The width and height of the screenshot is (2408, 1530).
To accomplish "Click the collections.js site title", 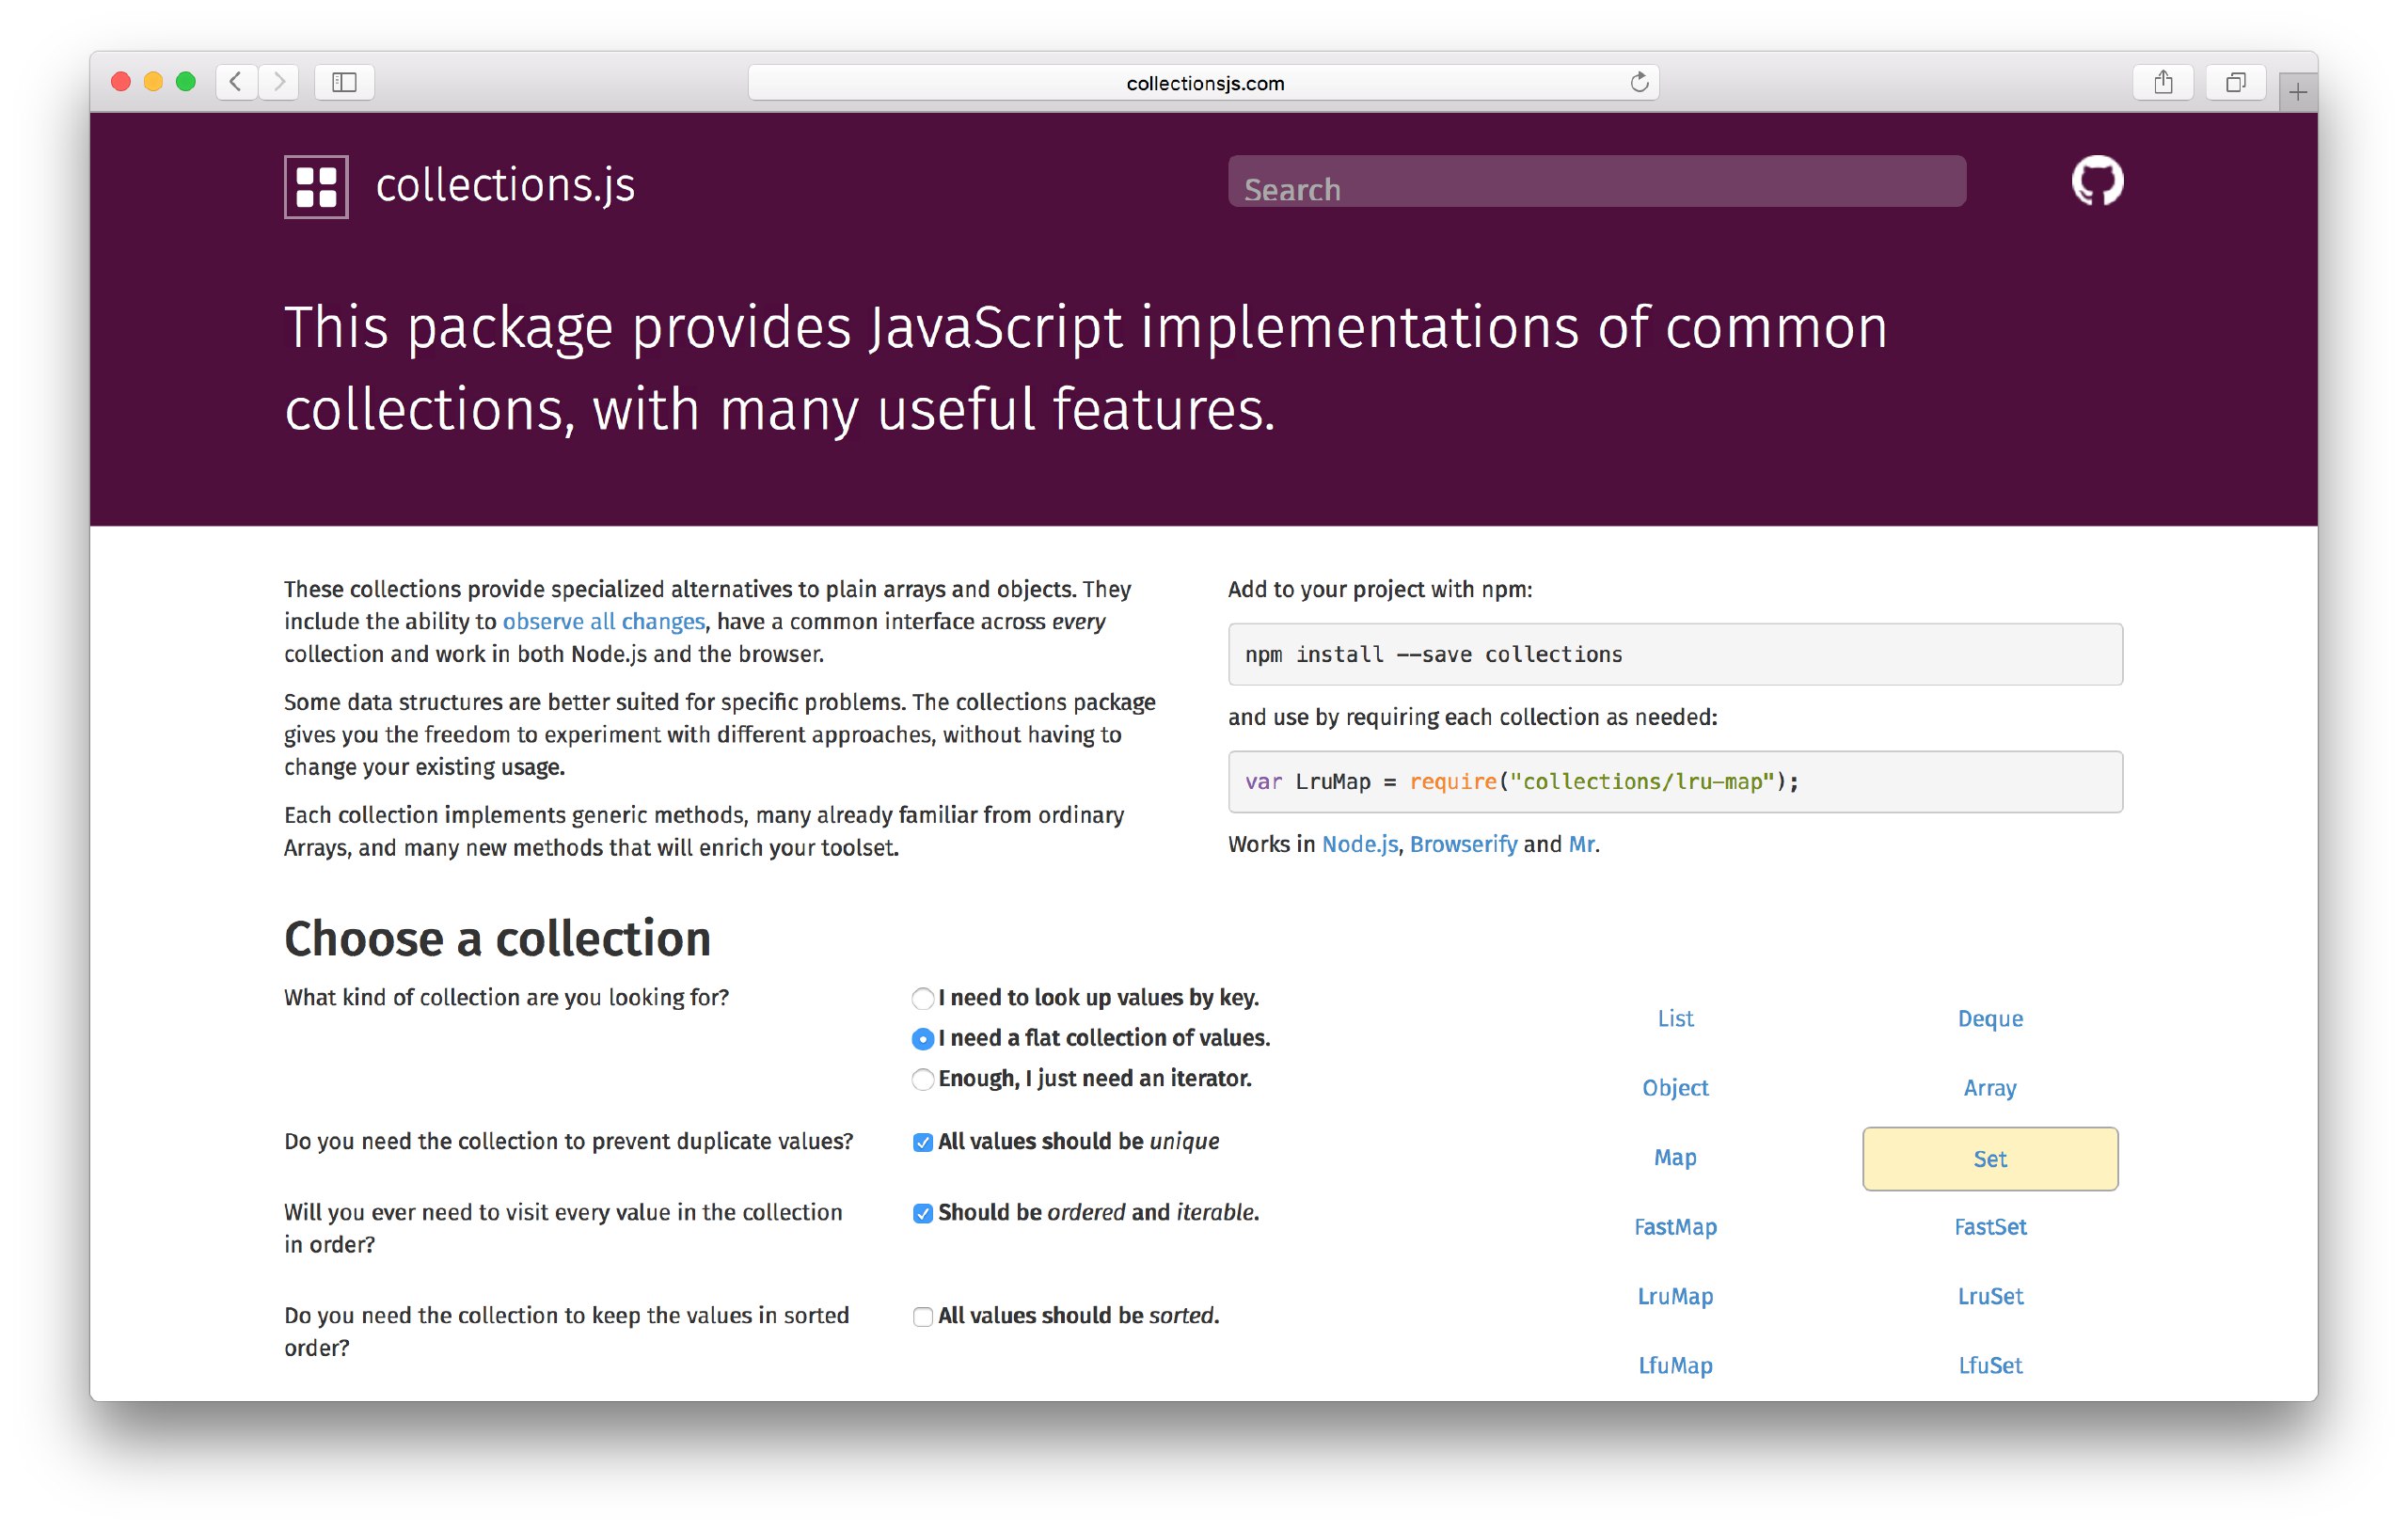I will pyautogui.click(x=505, y=185).
